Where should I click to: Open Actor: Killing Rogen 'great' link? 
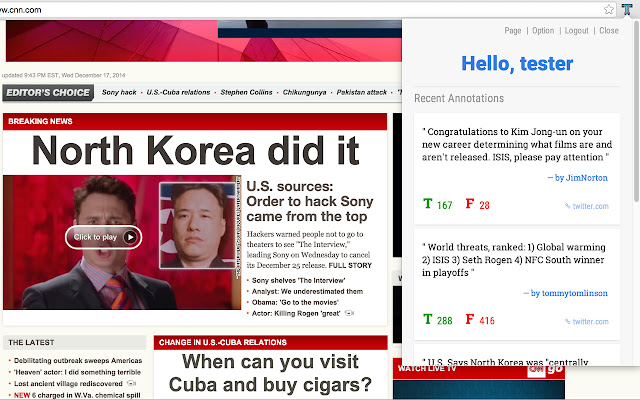[296, 313]
